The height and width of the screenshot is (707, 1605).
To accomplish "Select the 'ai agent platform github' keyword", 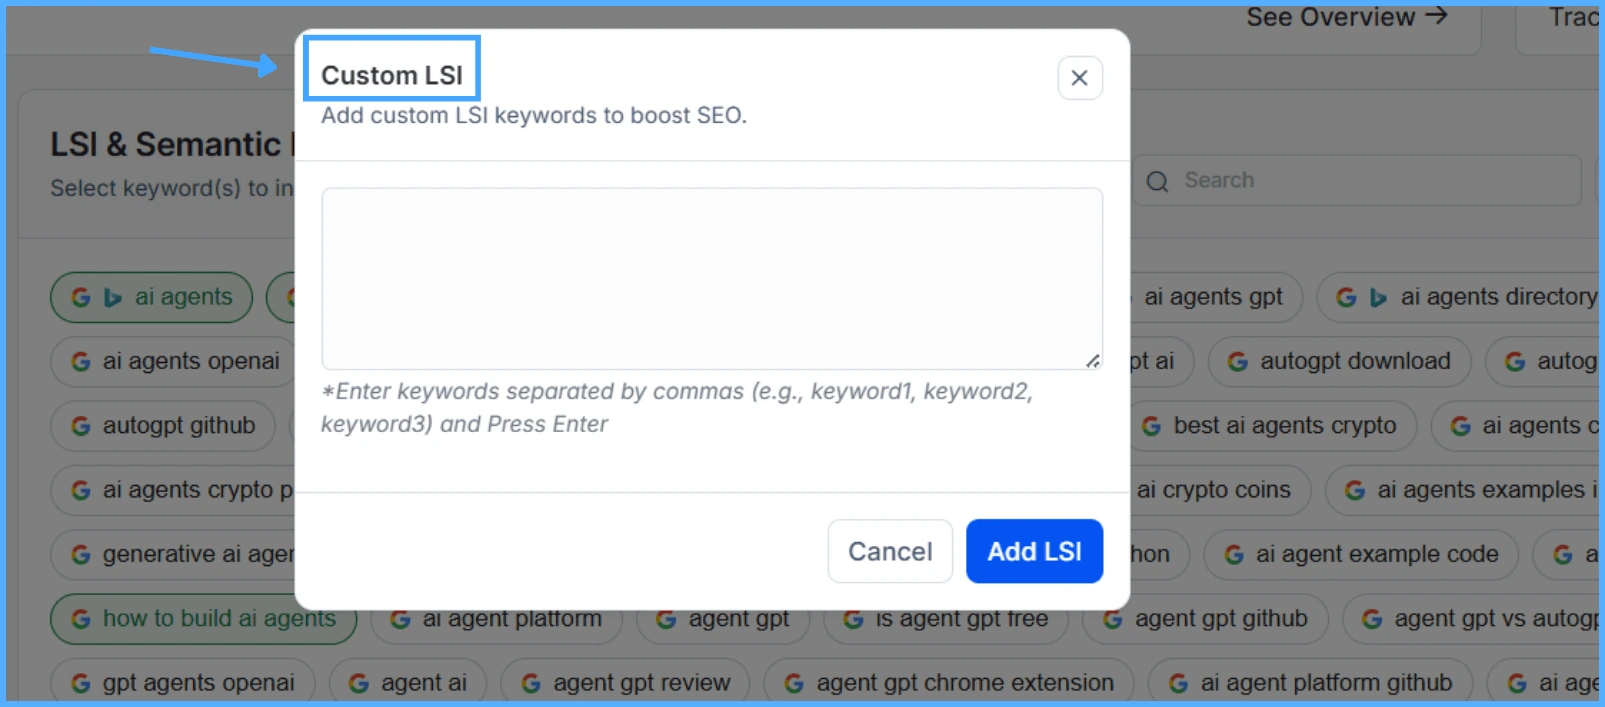I will point(1312,683).
